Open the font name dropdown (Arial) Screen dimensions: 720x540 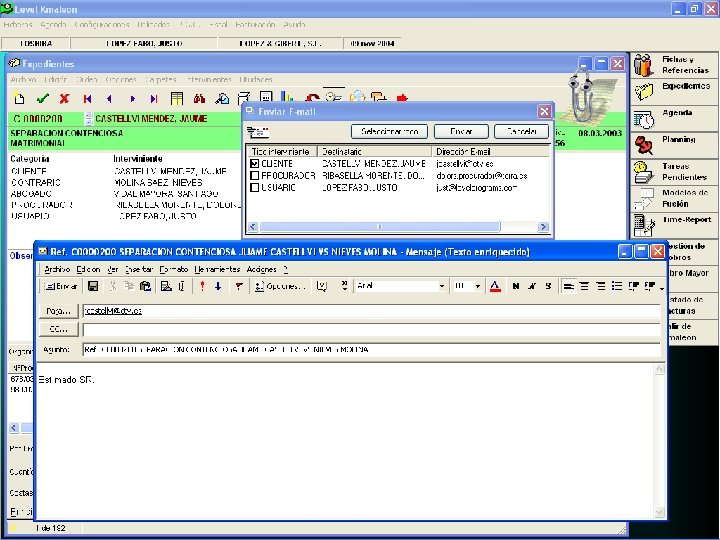click(441, 286)
